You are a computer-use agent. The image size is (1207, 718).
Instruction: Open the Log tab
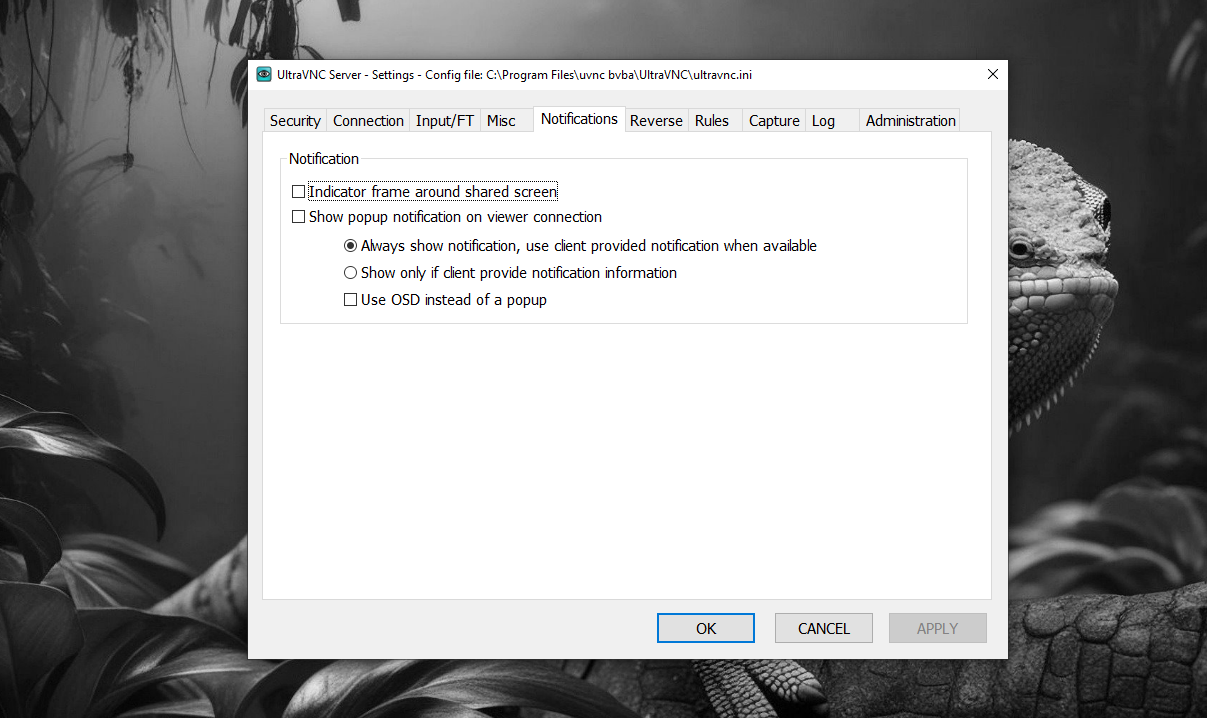point(823,121)
